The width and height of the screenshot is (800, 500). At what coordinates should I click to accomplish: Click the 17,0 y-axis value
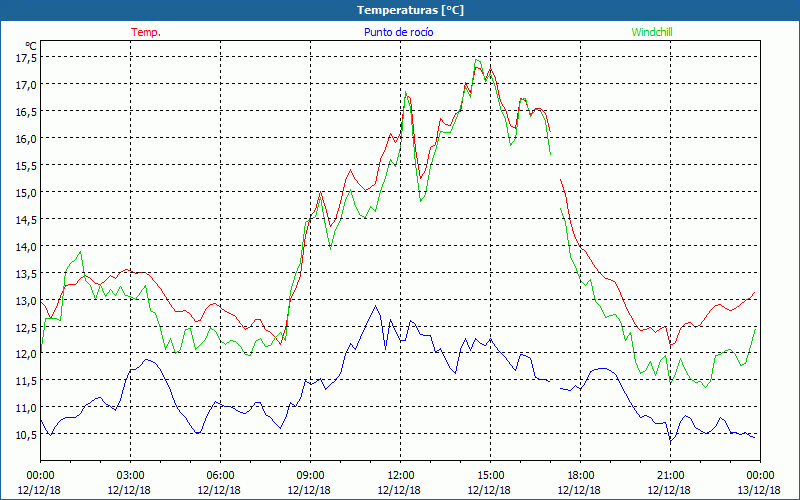pyautogui.click(x=27, y=85)
